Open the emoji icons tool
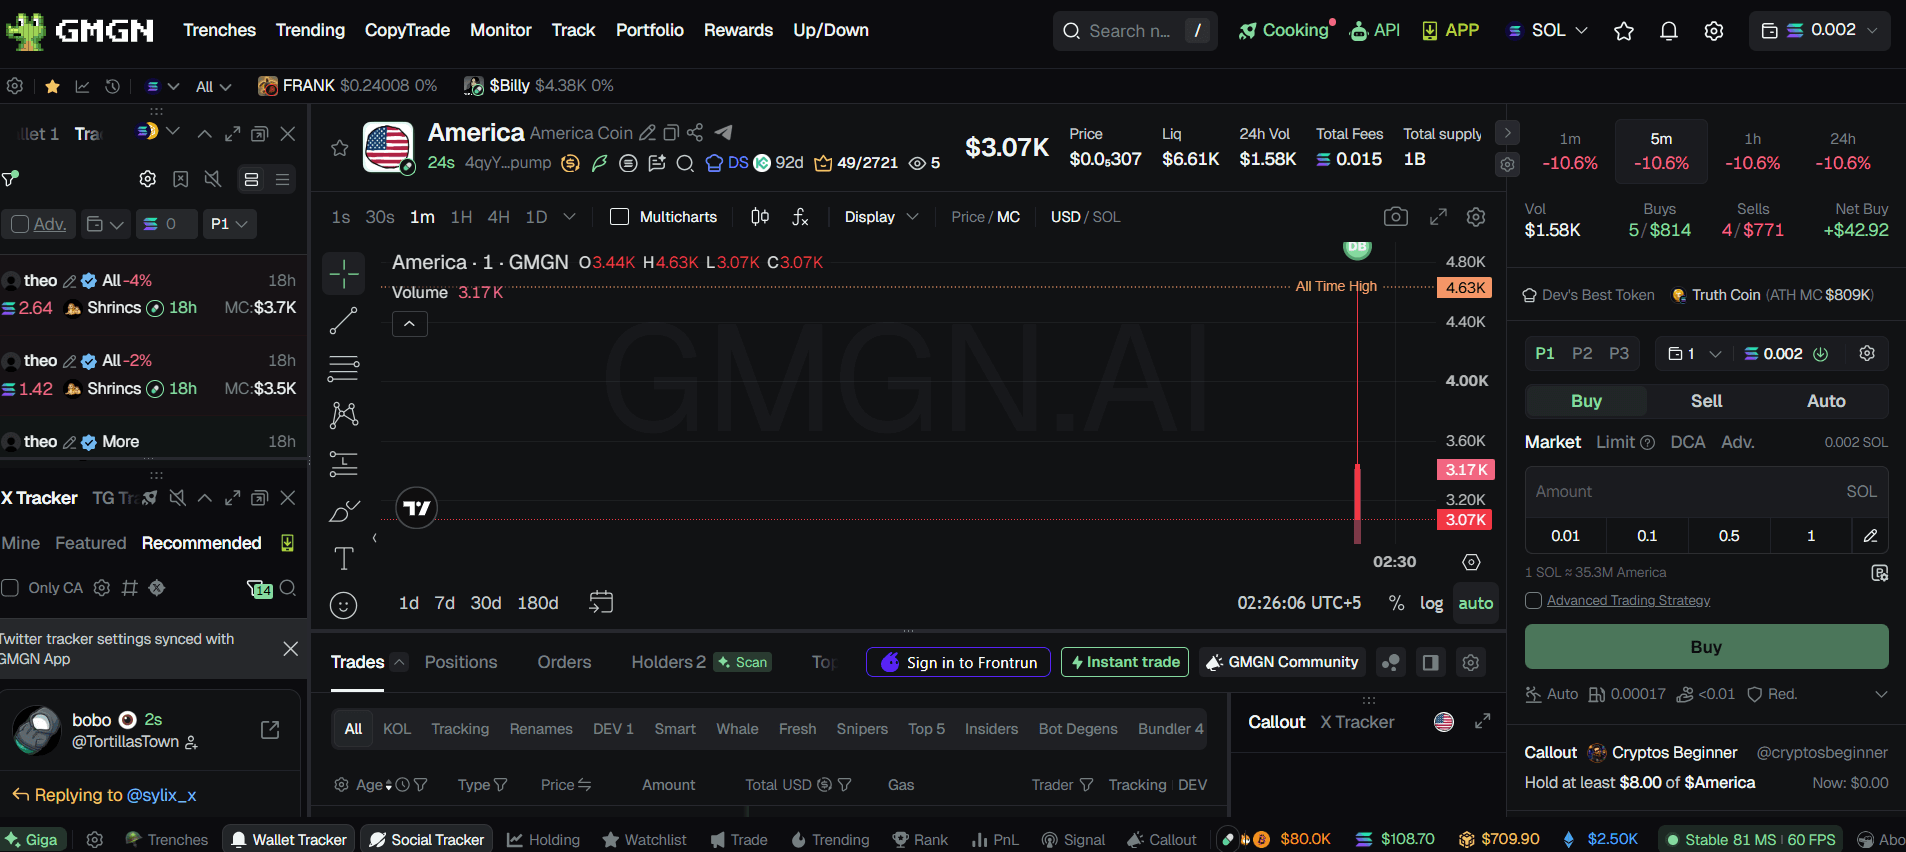Screen dimensions: 1906x852 343,605
